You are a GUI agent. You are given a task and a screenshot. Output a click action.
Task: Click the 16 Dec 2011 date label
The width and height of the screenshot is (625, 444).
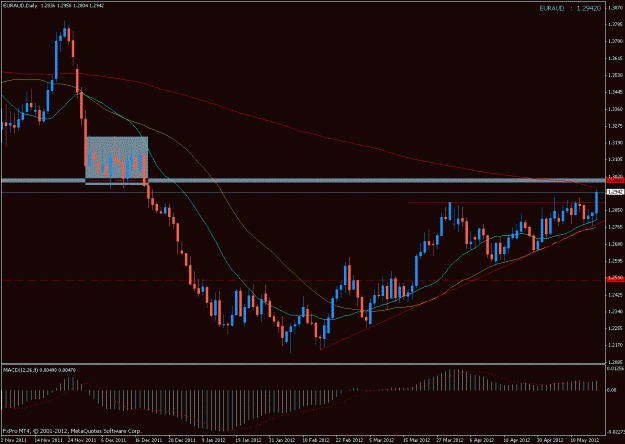pyautogui.click(x=148, y=440)
